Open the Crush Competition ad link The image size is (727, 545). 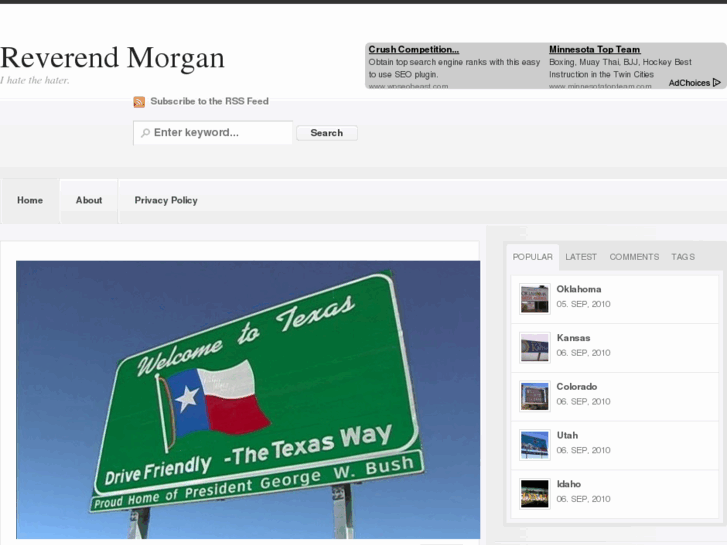414,49
